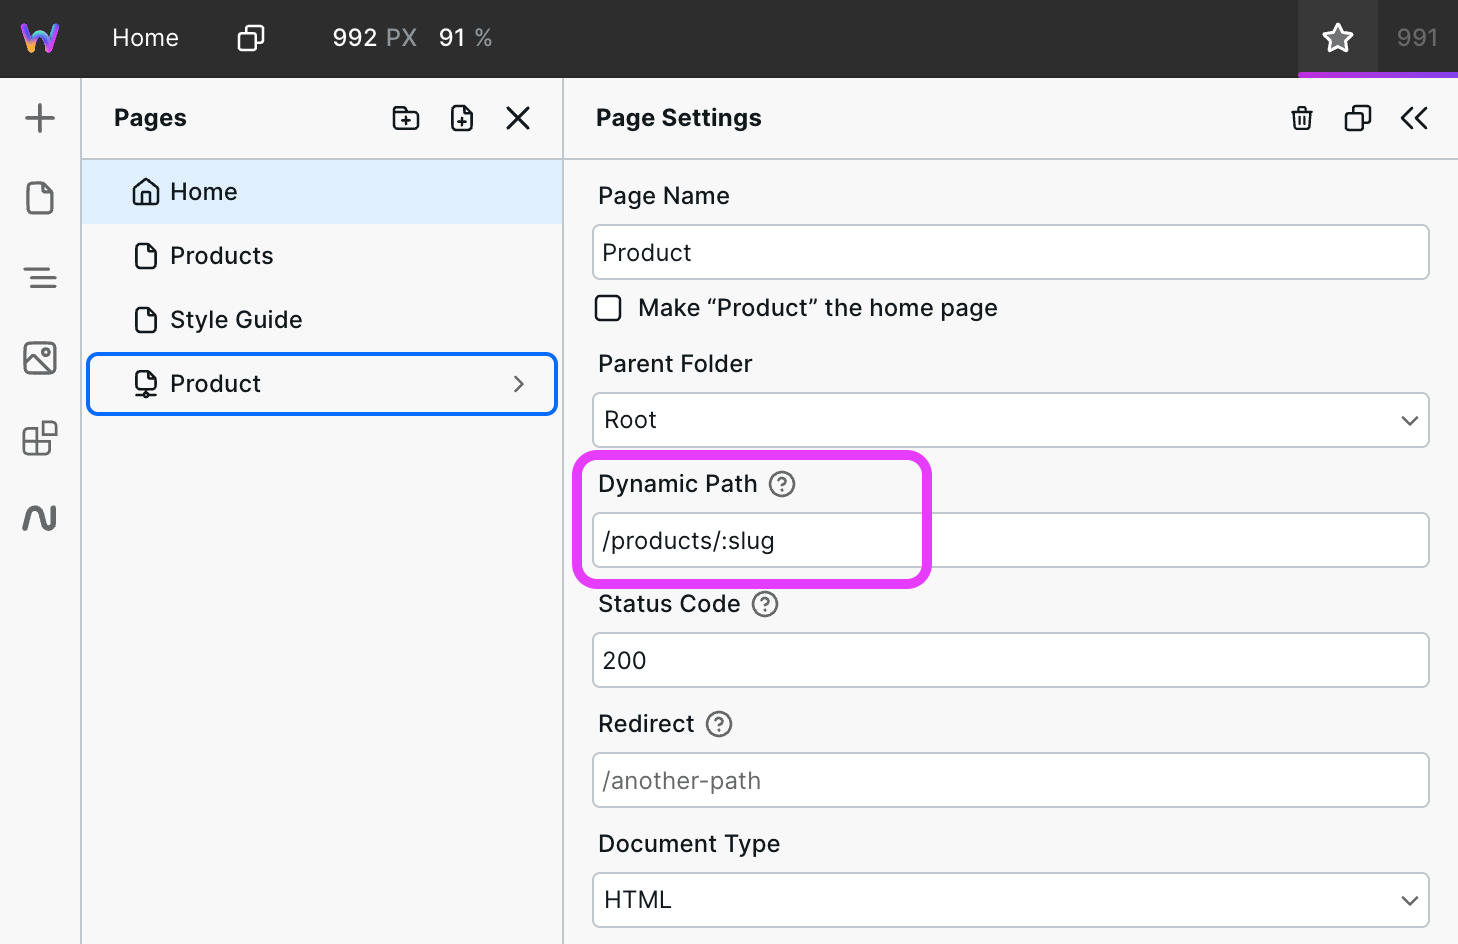Image resolution: width=1458 pixels, height=944 pixels.
Task: Click the Webstudio logo icon
Action: click(x=40, y=38)
